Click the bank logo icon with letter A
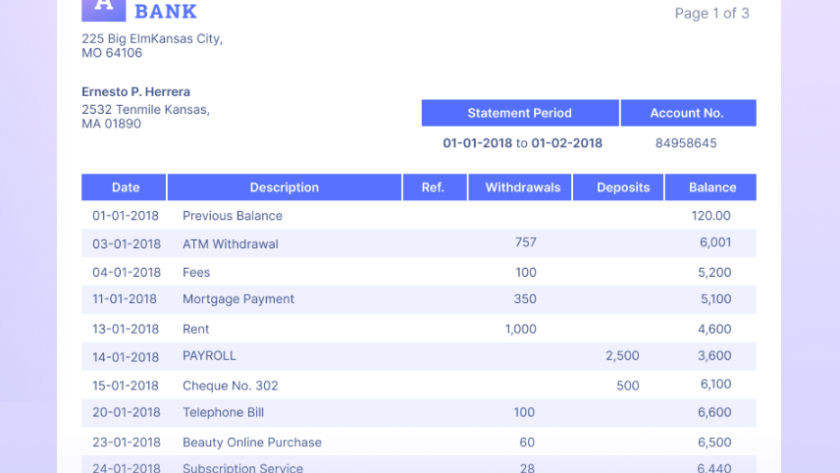The height and width of the screenshot is (473, 840). 103,8
